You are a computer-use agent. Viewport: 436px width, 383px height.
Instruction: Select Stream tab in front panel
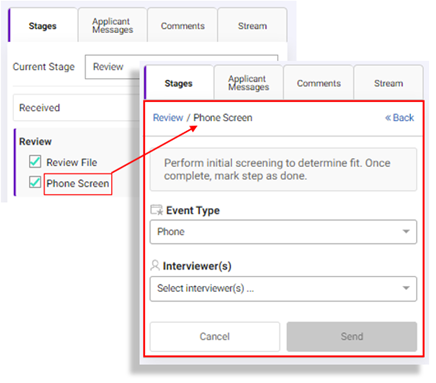coord(388,83)
